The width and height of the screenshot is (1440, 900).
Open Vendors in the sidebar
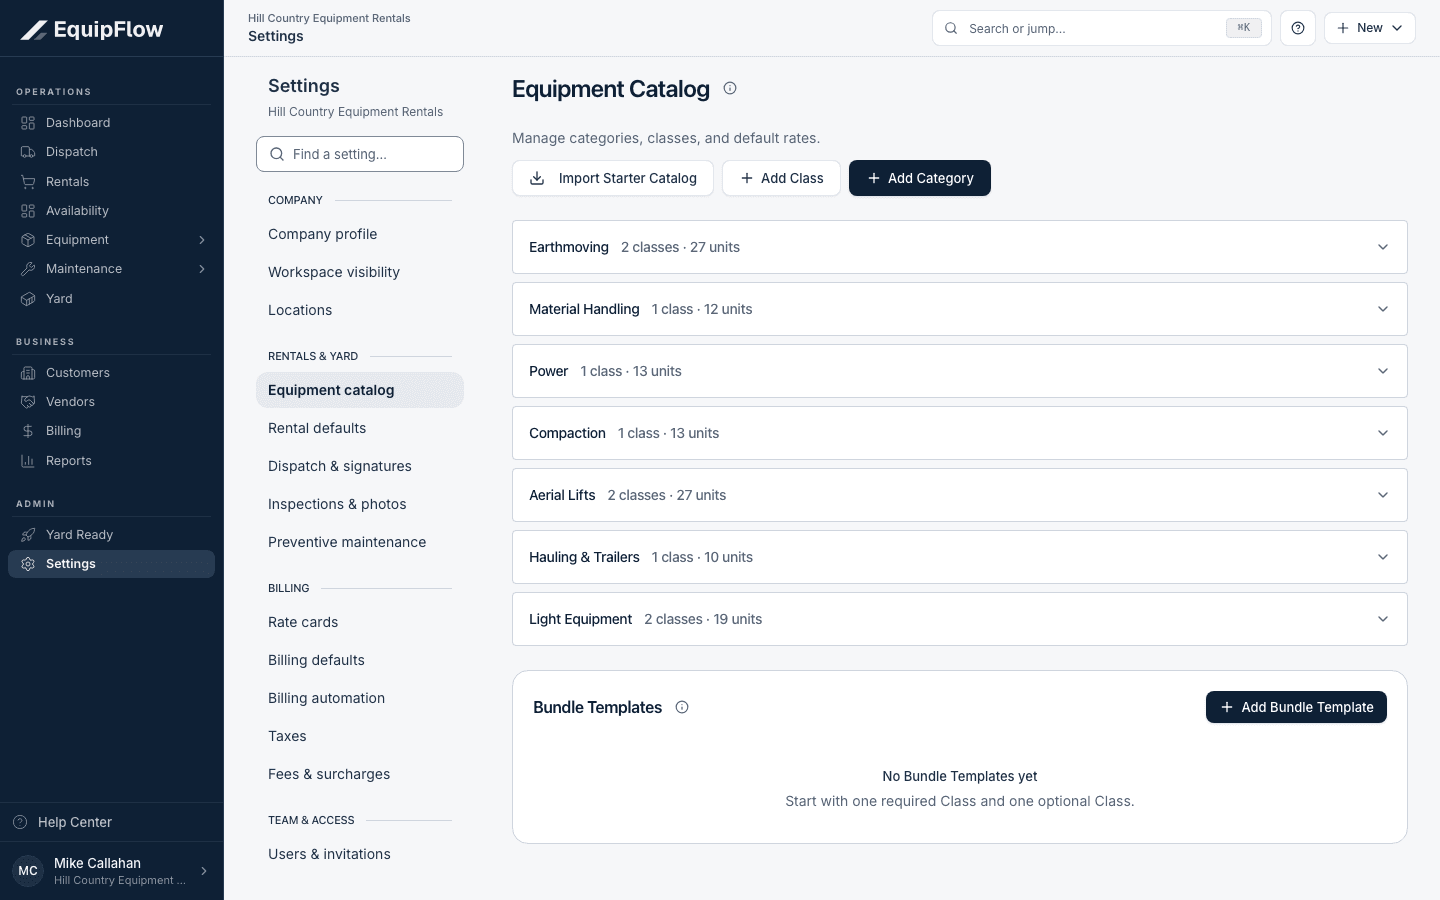click(x=111, y=402)
